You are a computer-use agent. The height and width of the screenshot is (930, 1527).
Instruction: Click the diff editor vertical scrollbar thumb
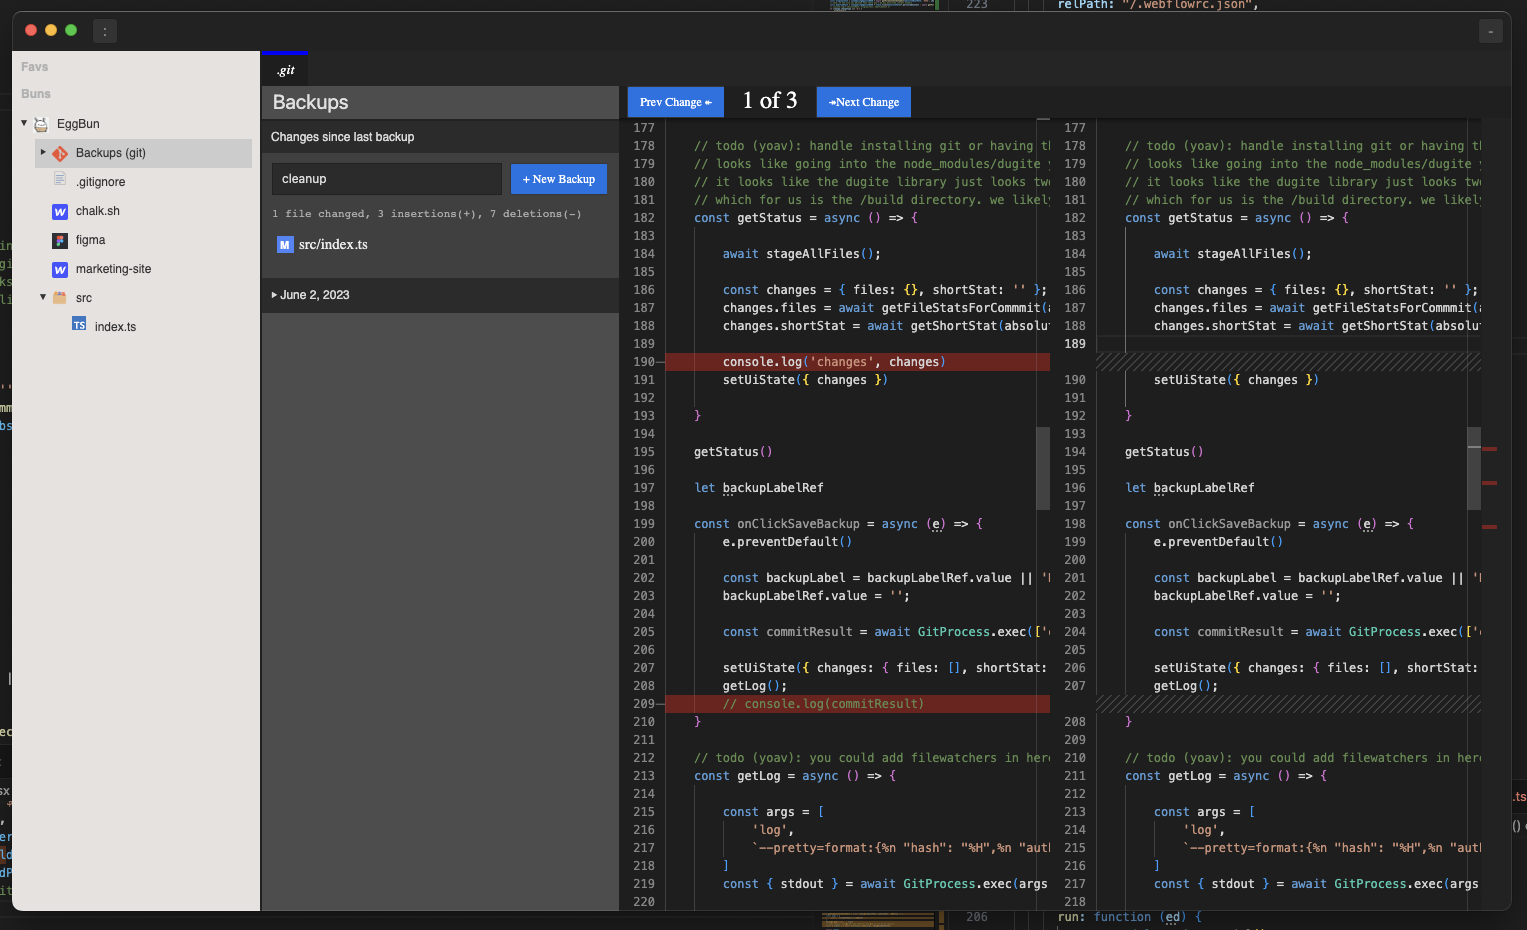1473,468
